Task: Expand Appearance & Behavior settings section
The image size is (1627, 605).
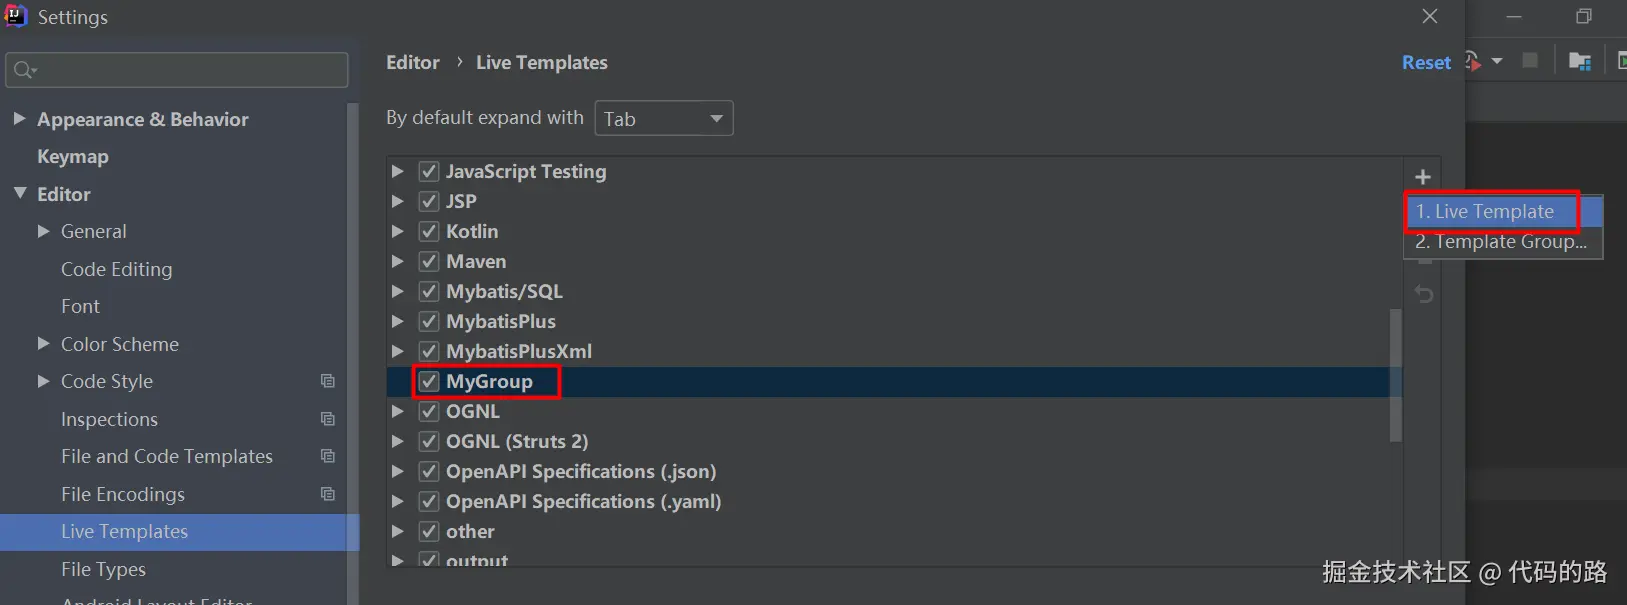Action: [x=19, y=119]
